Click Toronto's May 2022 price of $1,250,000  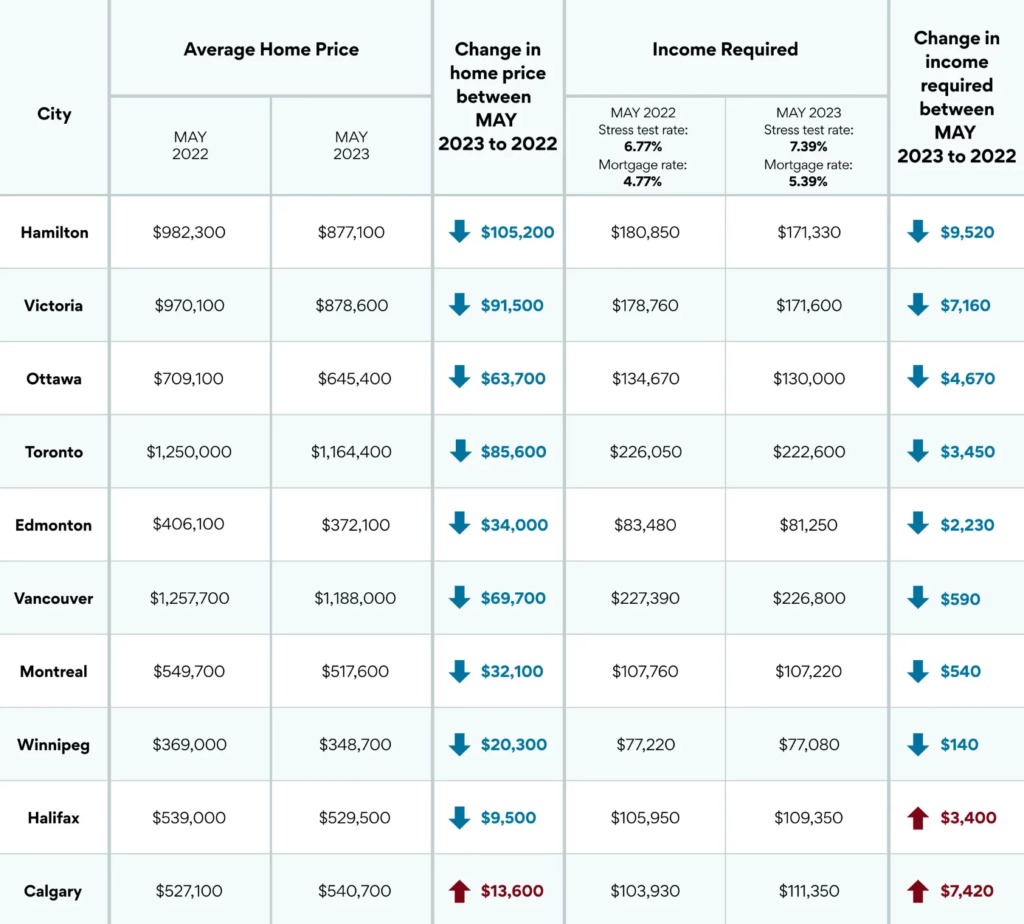[x=189, y=452]
